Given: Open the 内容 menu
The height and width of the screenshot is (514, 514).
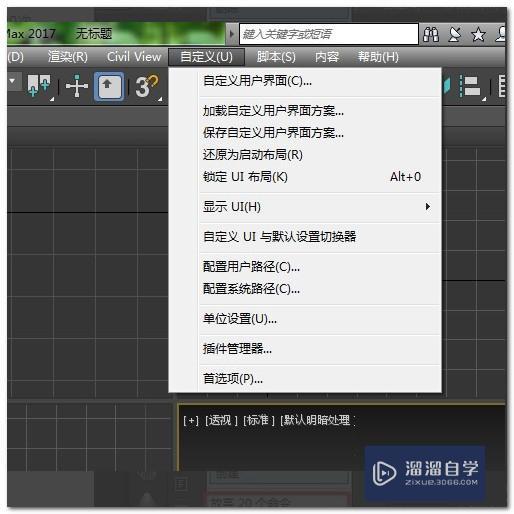Looking at the screenshot, I should pos(327,57).
